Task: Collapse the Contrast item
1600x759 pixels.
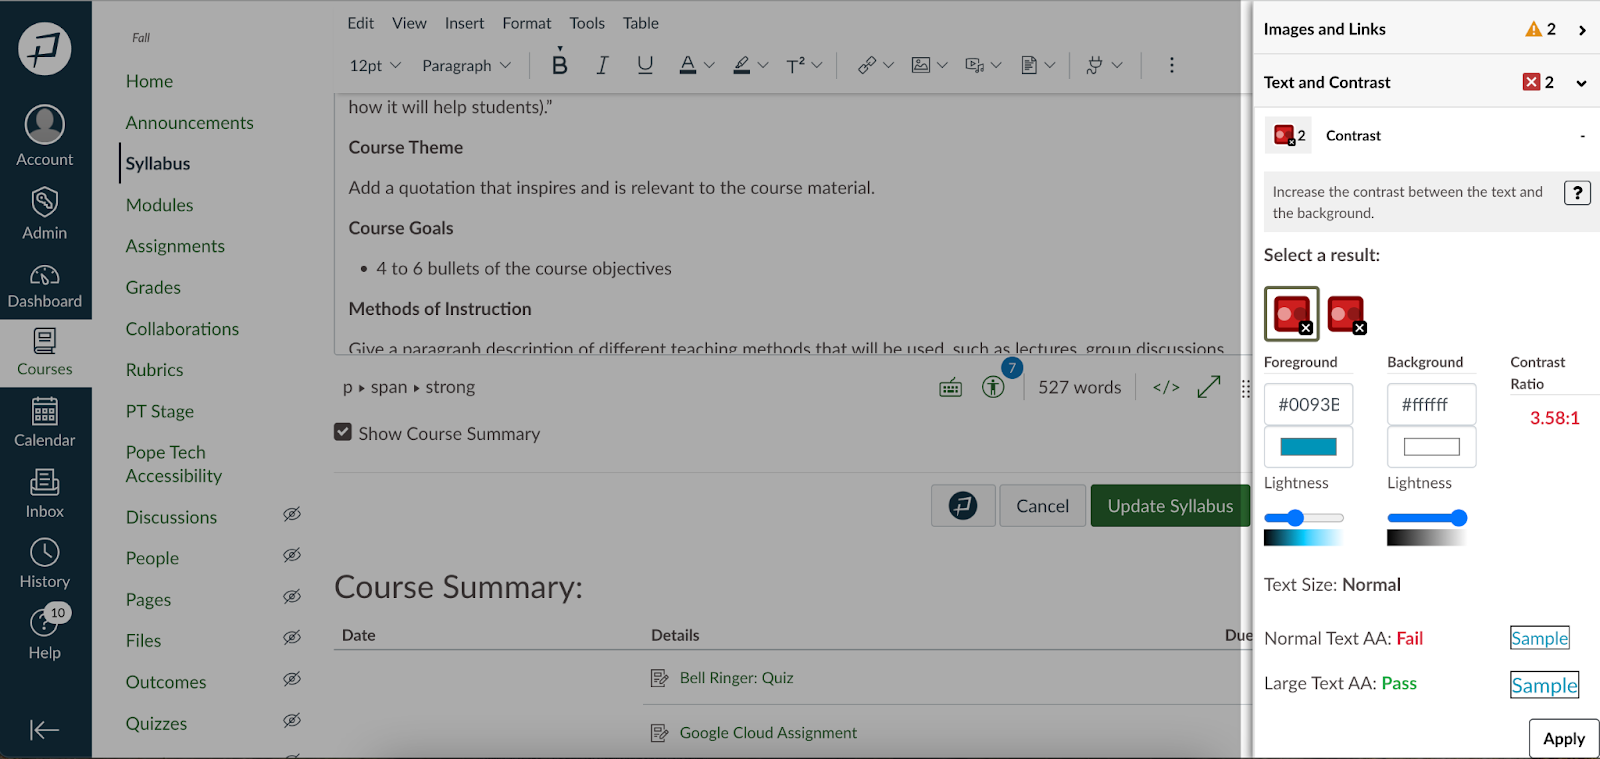Action: (1582, 136)
